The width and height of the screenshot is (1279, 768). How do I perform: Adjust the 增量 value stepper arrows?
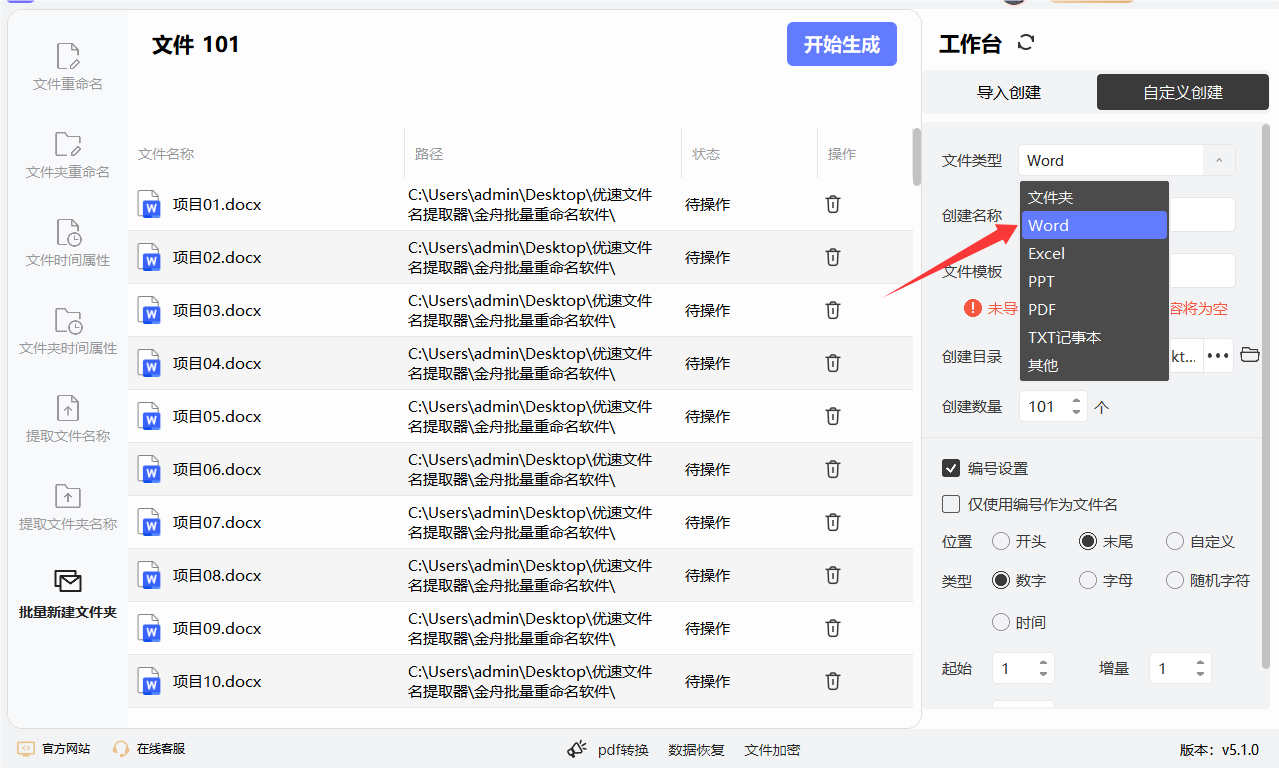1201,668
